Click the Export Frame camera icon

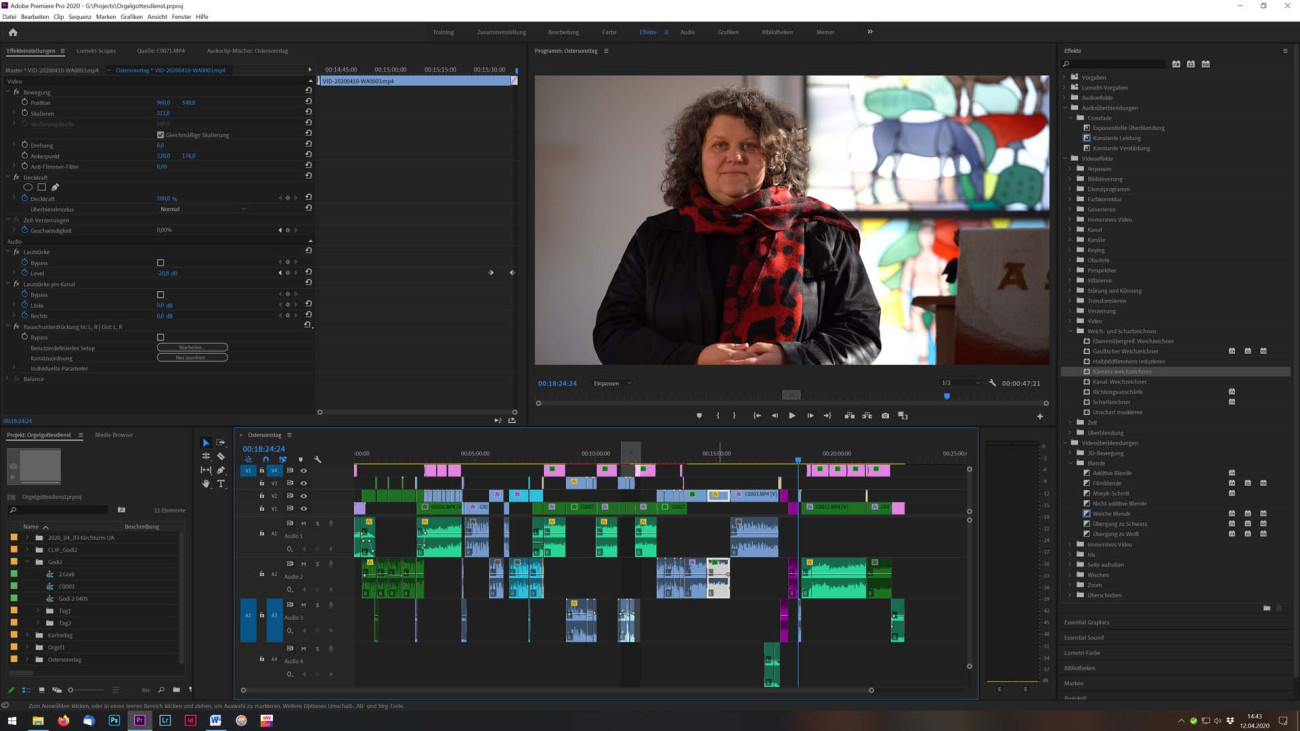885,416
